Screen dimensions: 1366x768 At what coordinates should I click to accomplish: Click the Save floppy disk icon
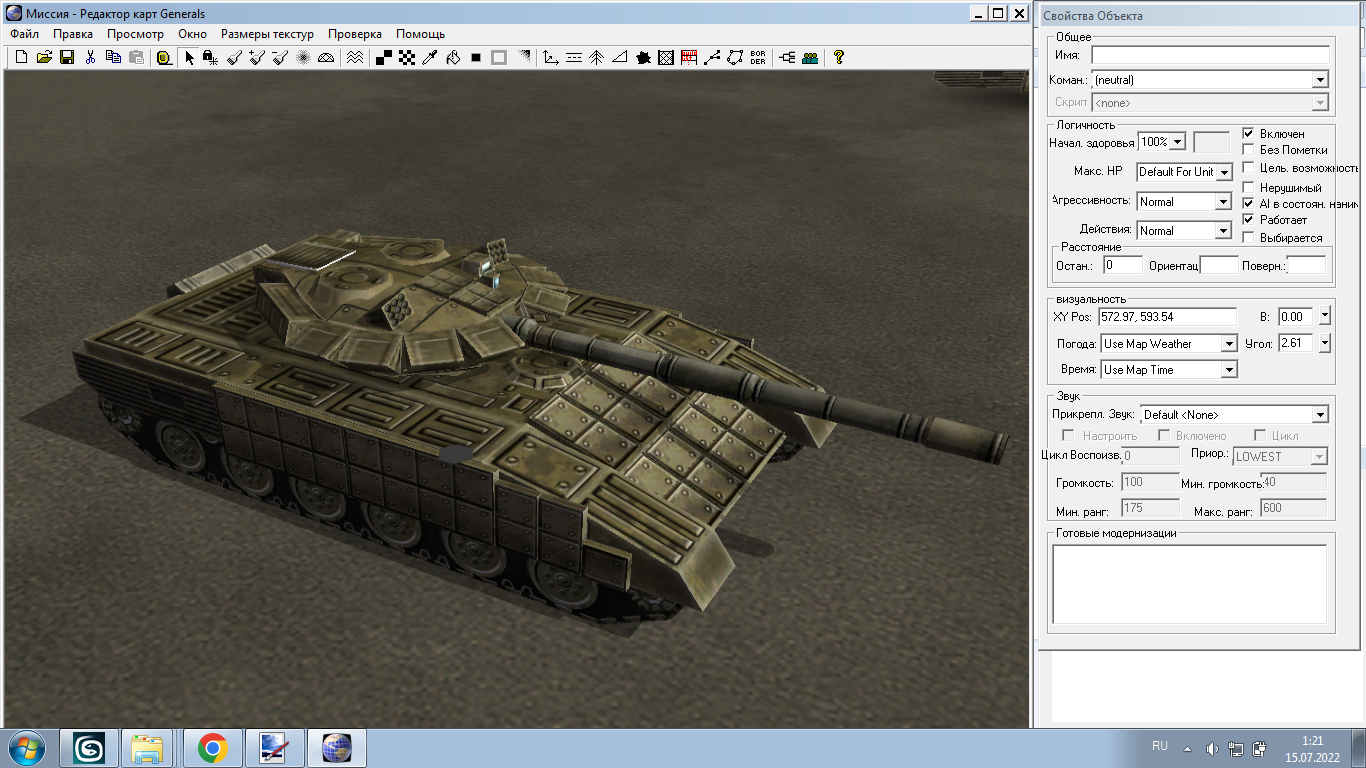tap(67, 57)
